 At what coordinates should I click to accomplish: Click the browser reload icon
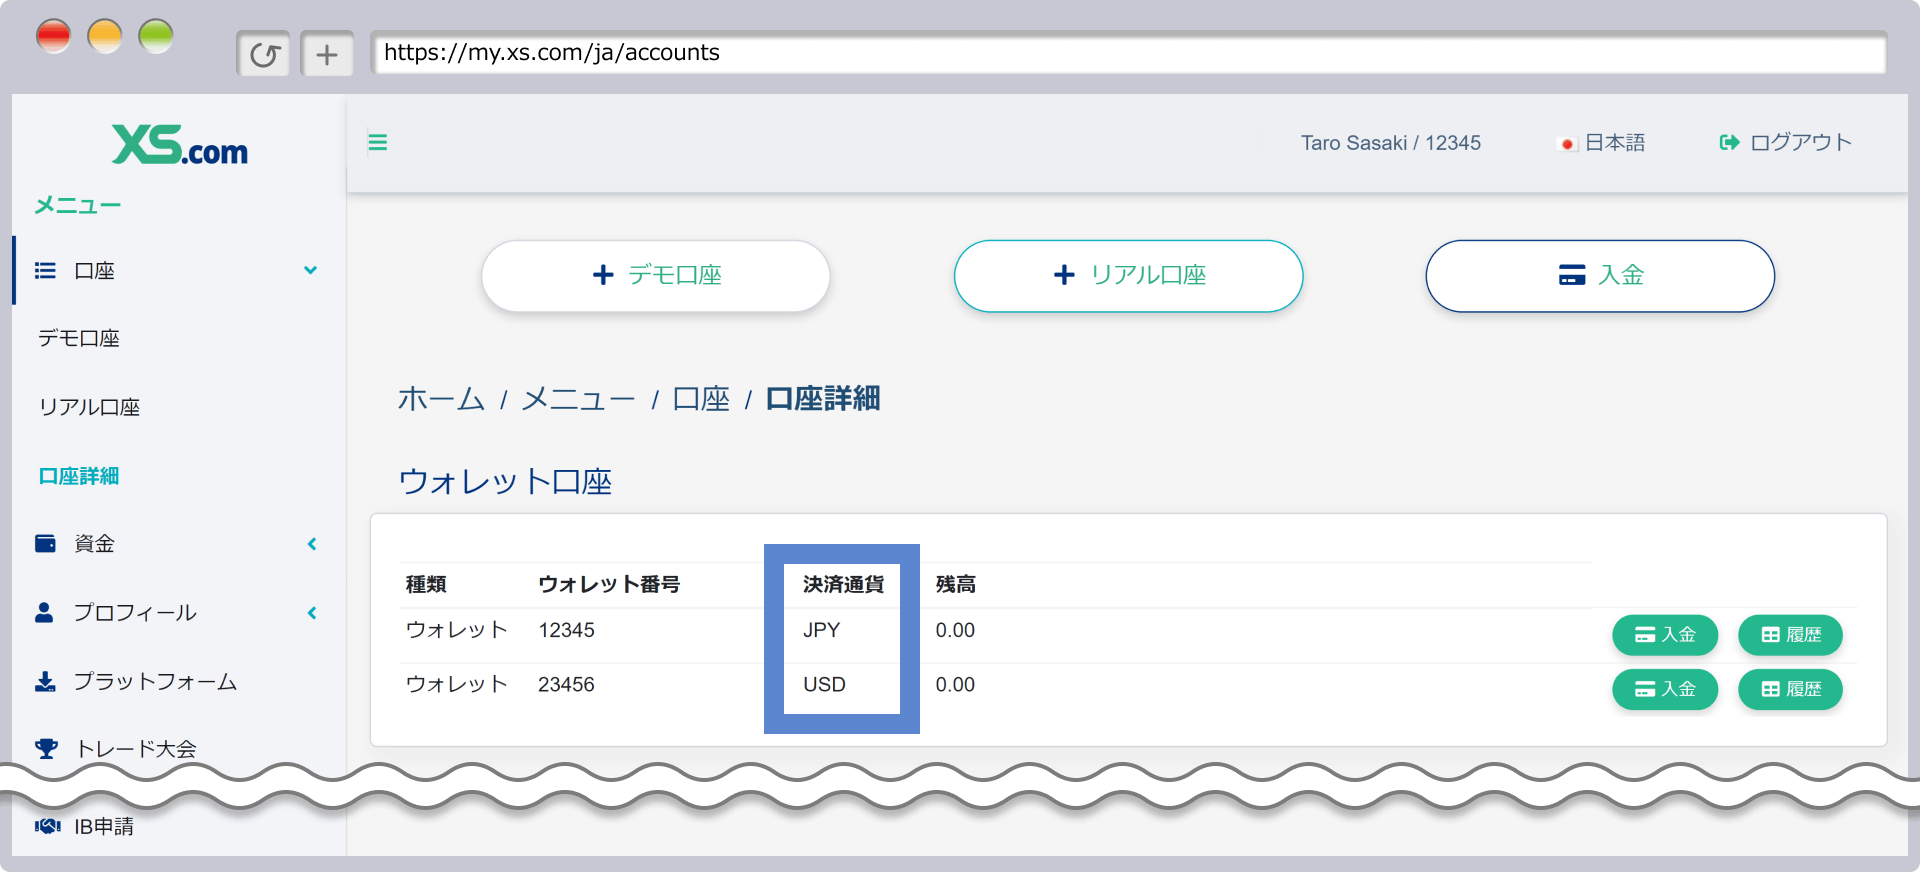pos(264,54)
